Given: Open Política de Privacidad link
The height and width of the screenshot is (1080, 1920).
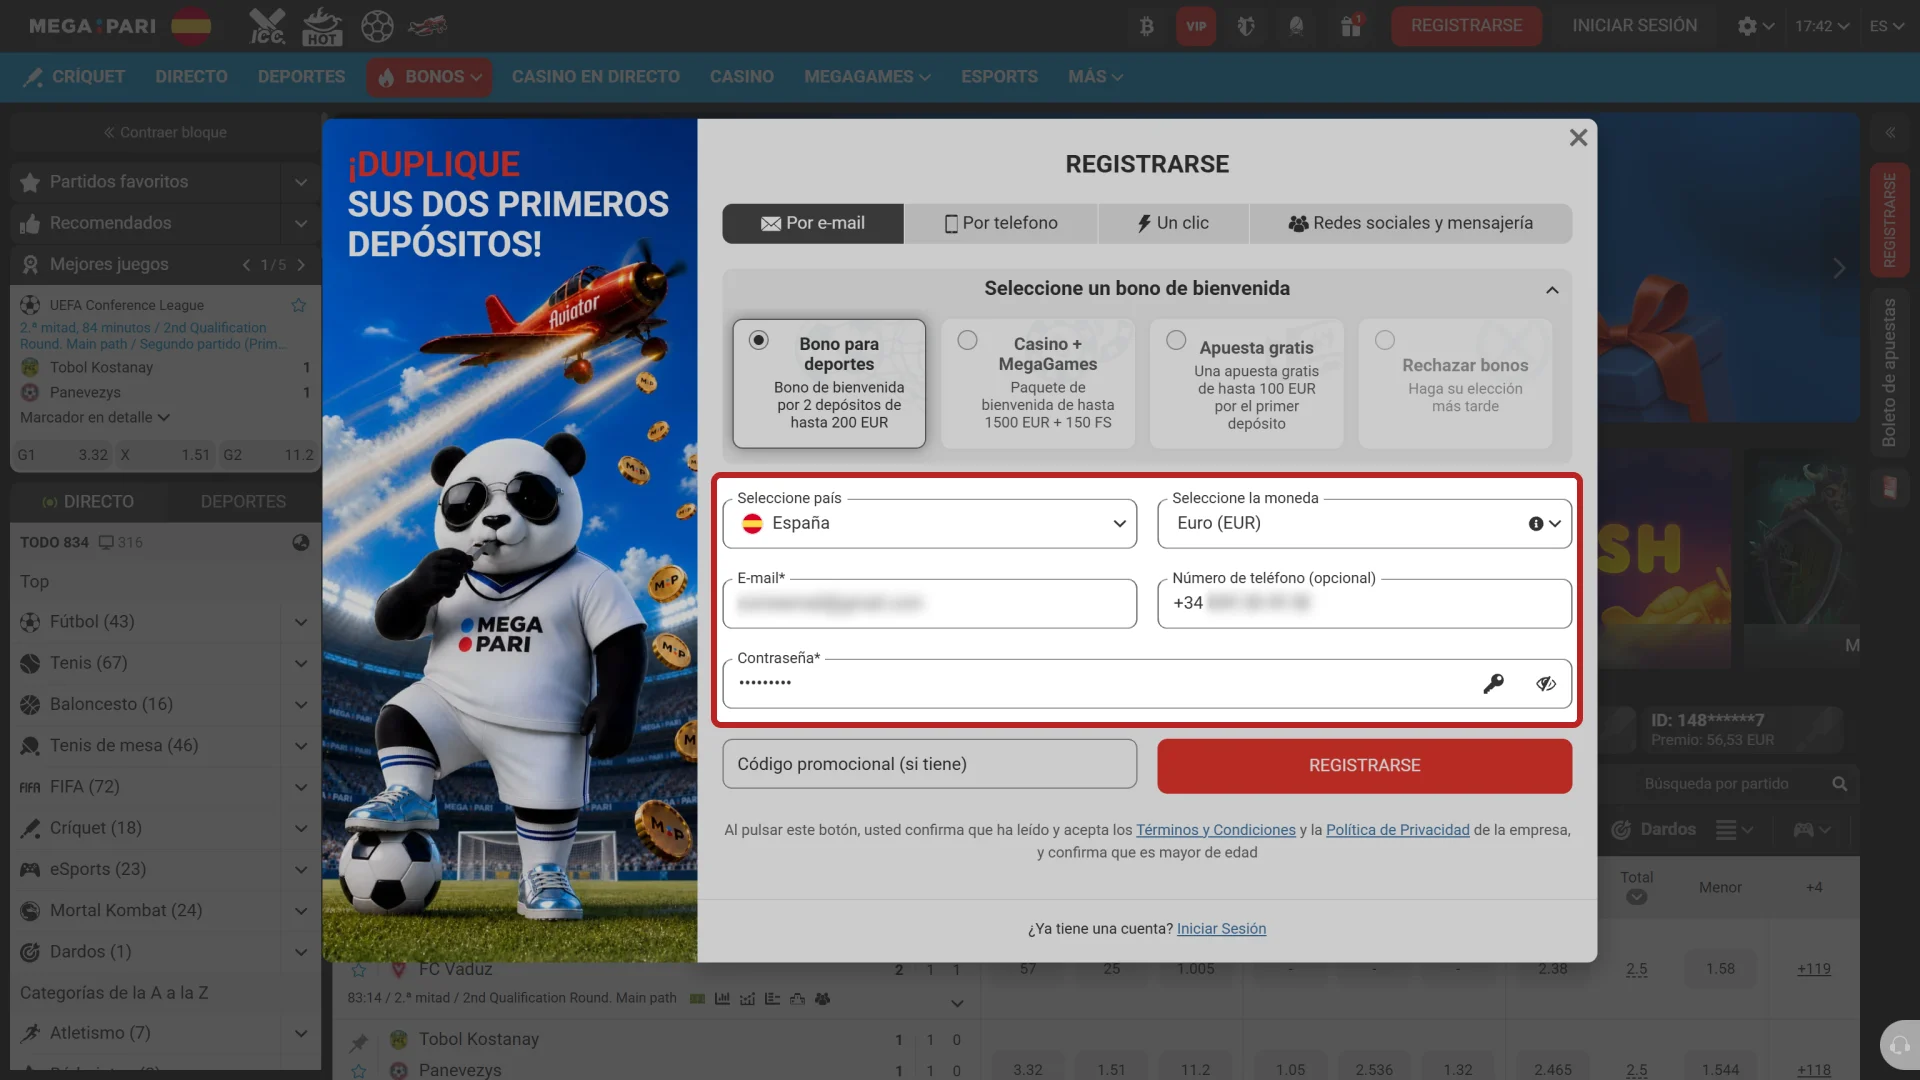Looking at the screenshot, I should click(x=1397, y=830).
